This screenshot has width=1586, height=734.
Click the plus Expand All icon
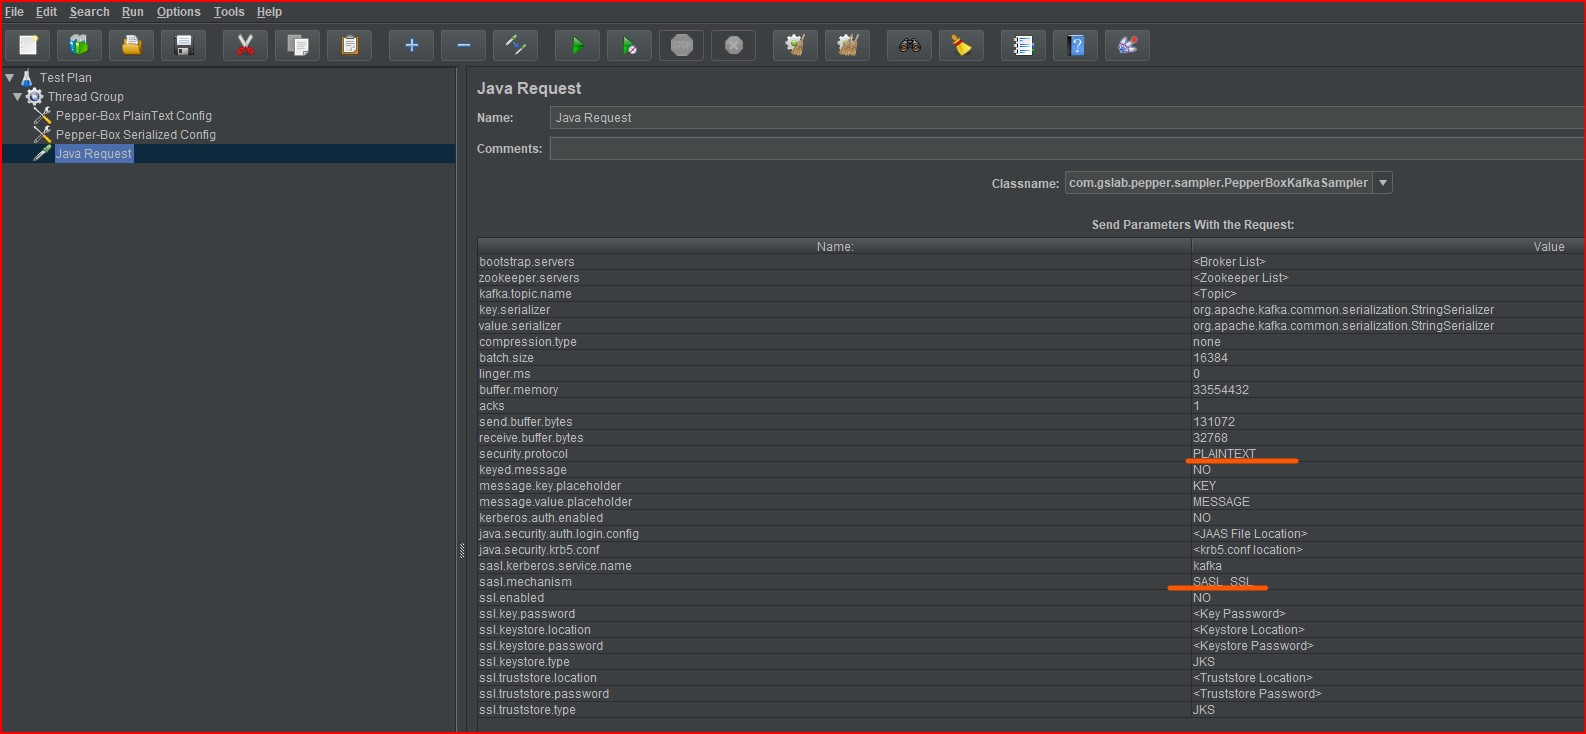(x=411, y=45)
